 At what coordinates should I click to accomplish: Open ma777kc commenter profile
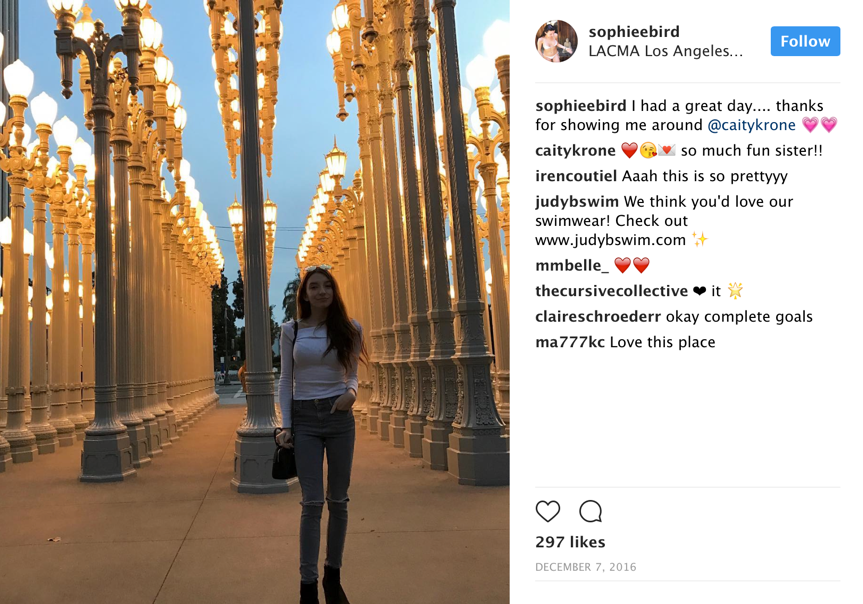[569, 342]
